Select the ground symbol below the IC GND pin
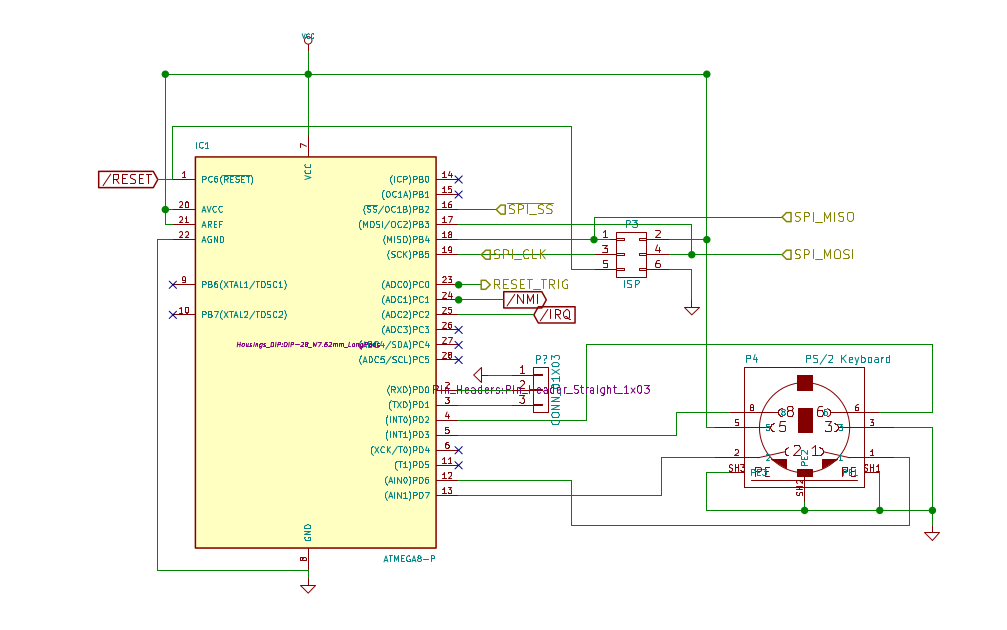This screenshot has width=1007, height=630. click(x=308, y=588)
